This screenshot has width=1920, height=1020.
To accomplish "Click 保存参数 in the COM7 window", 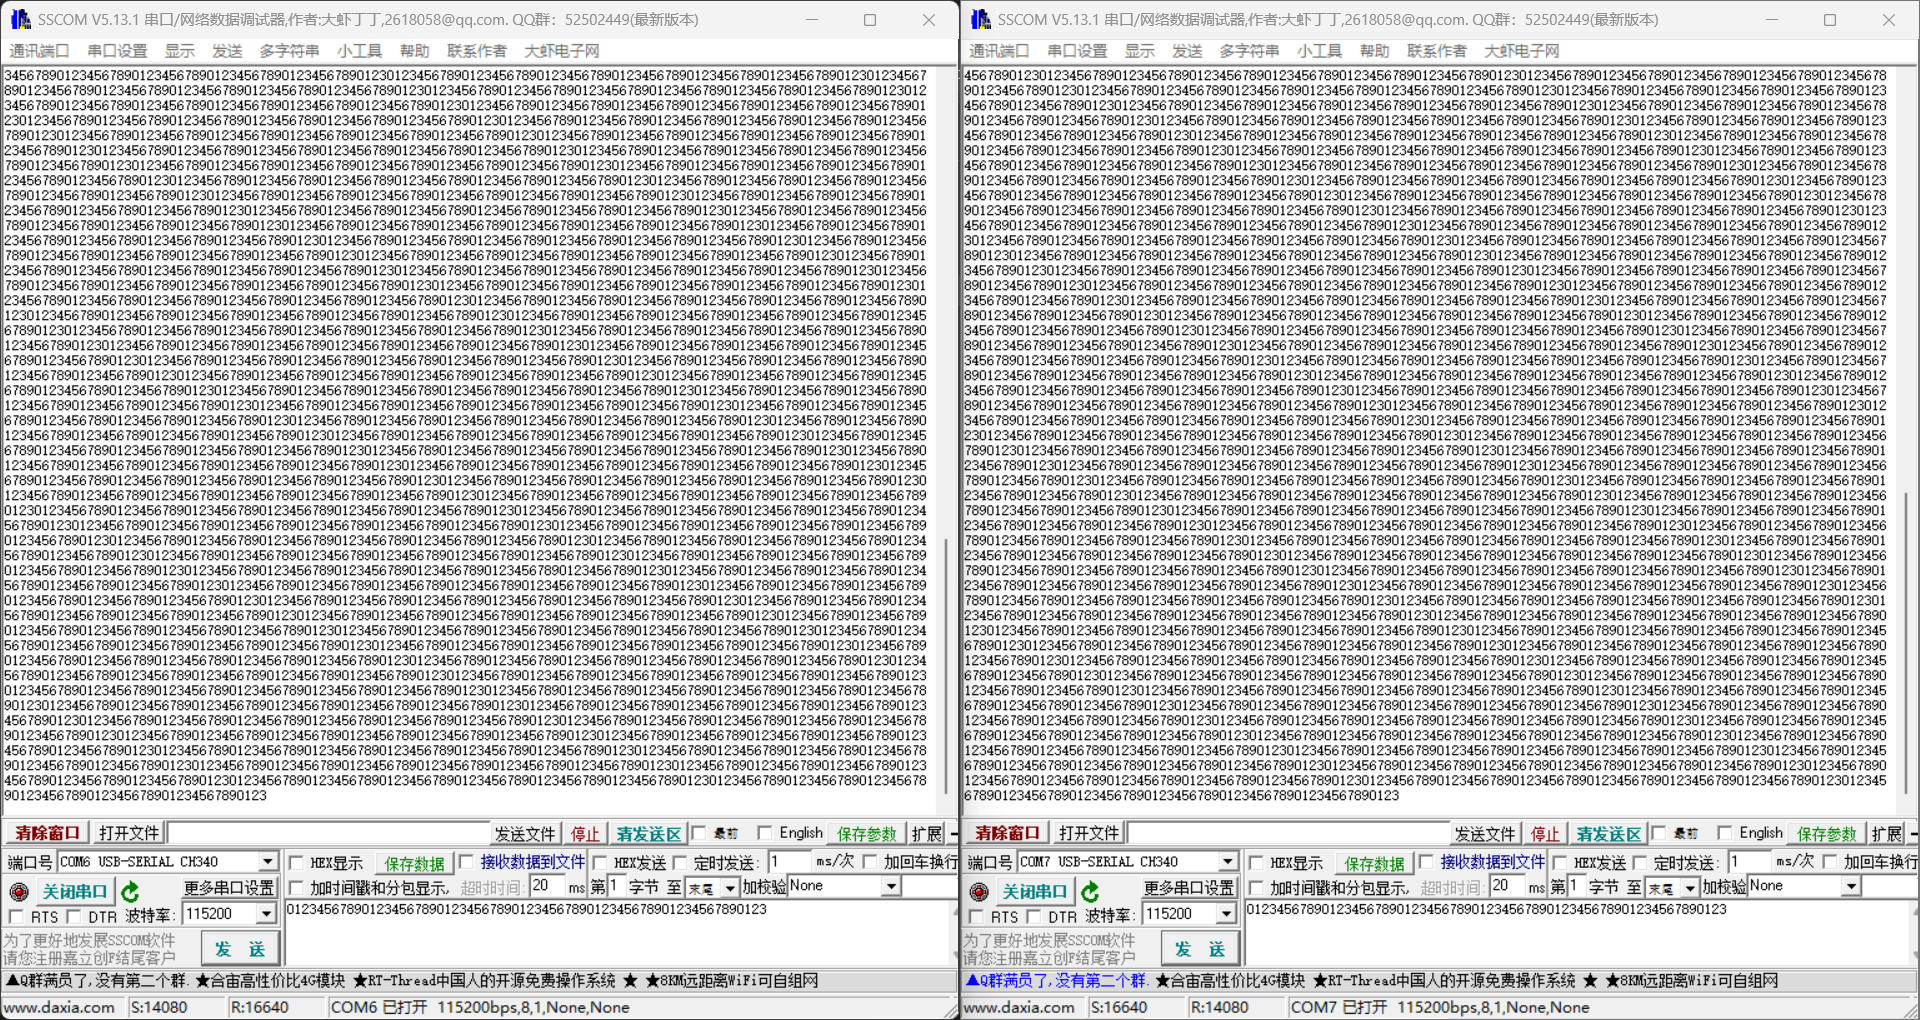I will 1827,834.
